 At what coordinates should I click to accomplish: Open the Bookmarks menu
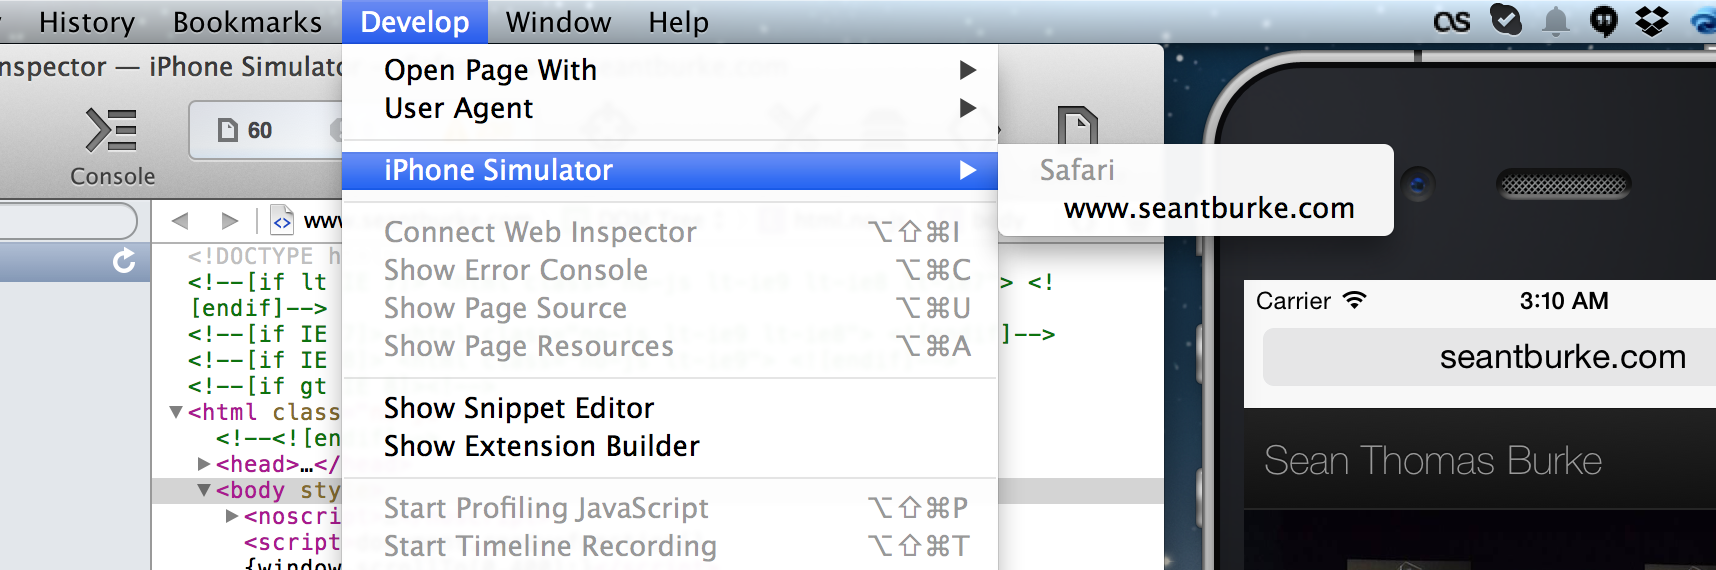247,22
